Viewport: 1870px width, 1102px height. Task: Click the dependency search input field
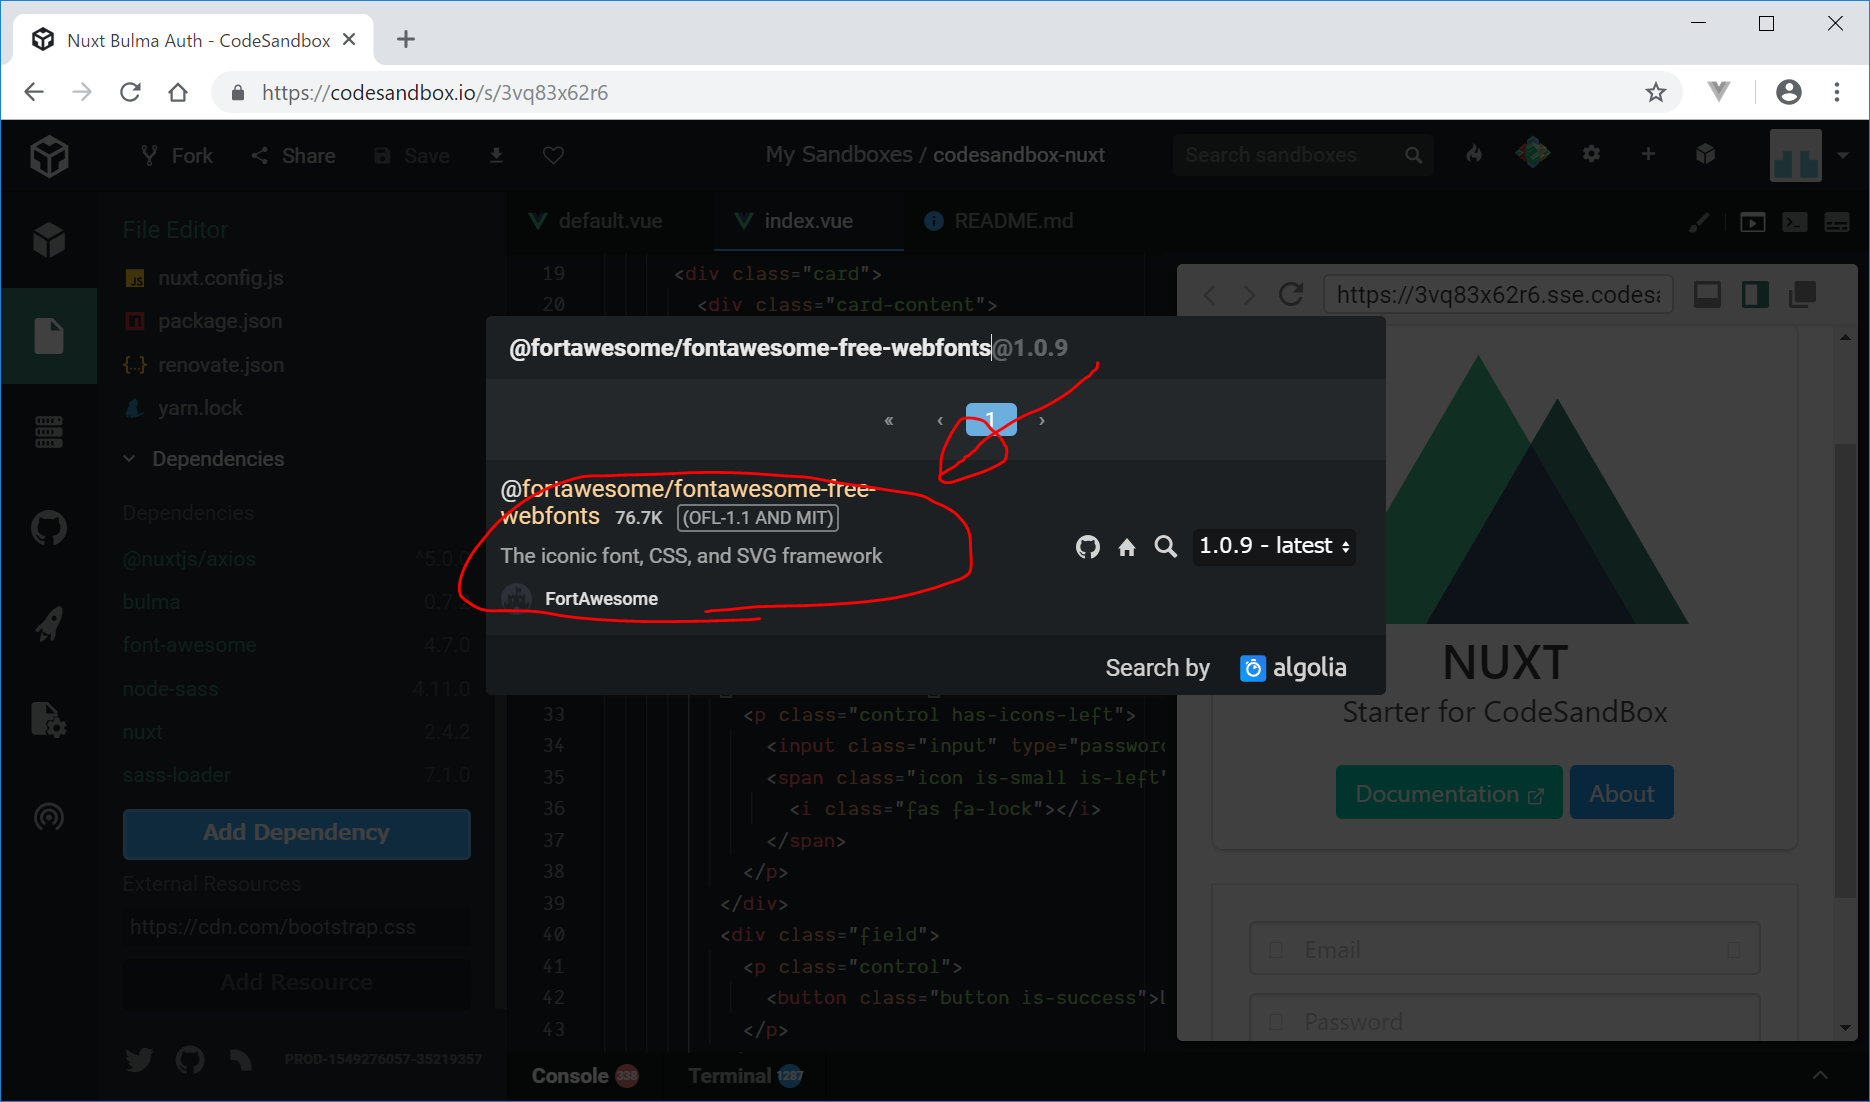click(x=750, y=348)
